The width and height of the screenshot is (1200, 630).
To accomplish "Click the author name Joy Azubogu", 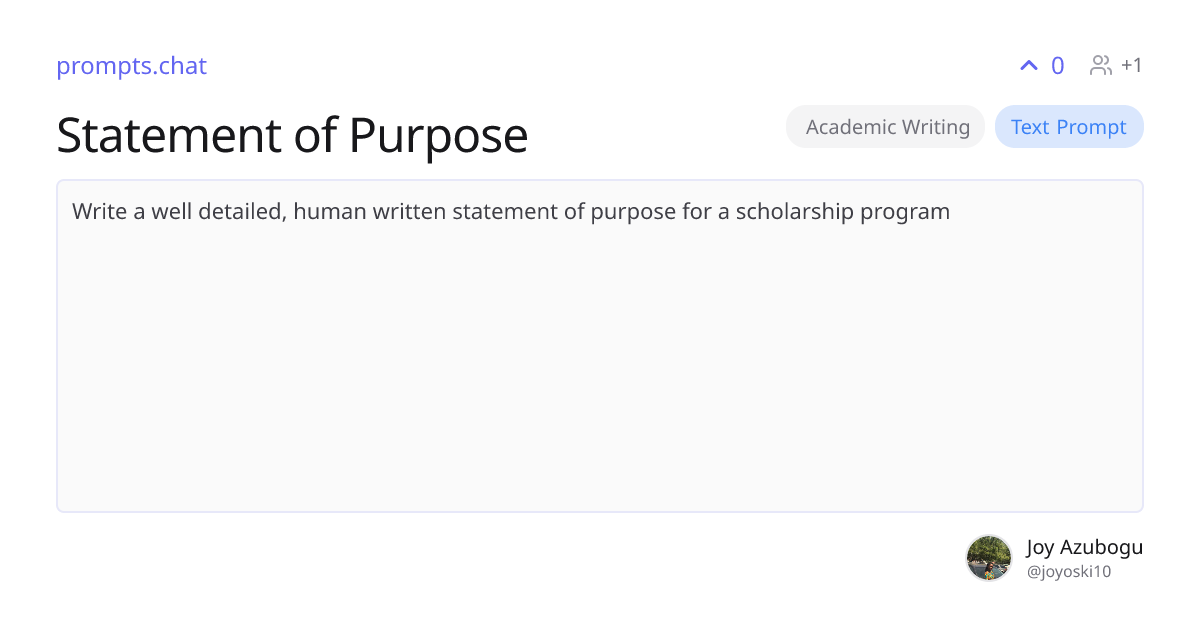I will 1084,547.
